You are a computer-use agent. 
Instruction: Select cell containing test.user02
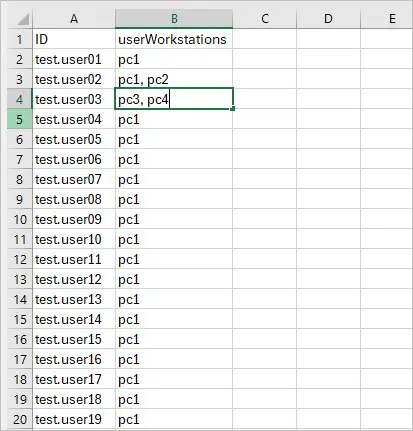coord(74,79)
